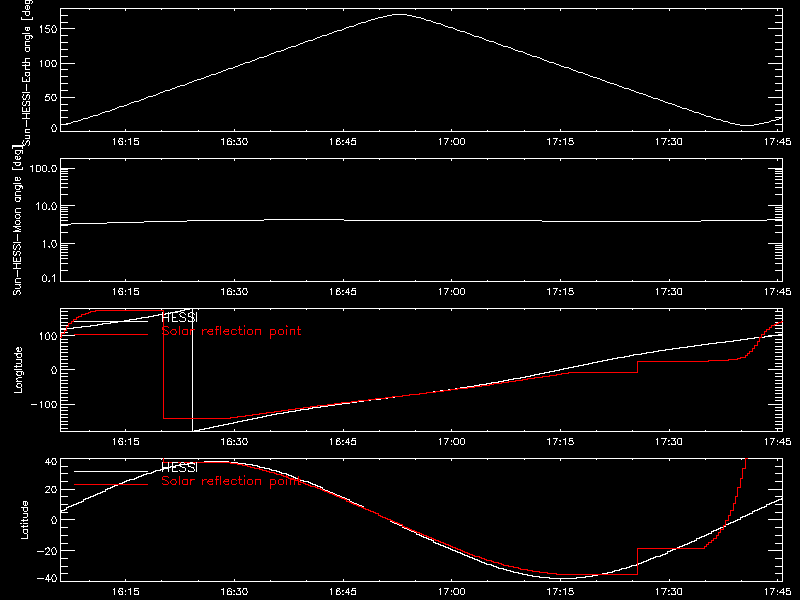Click 17:45 label under Moon angle plot

778,292
